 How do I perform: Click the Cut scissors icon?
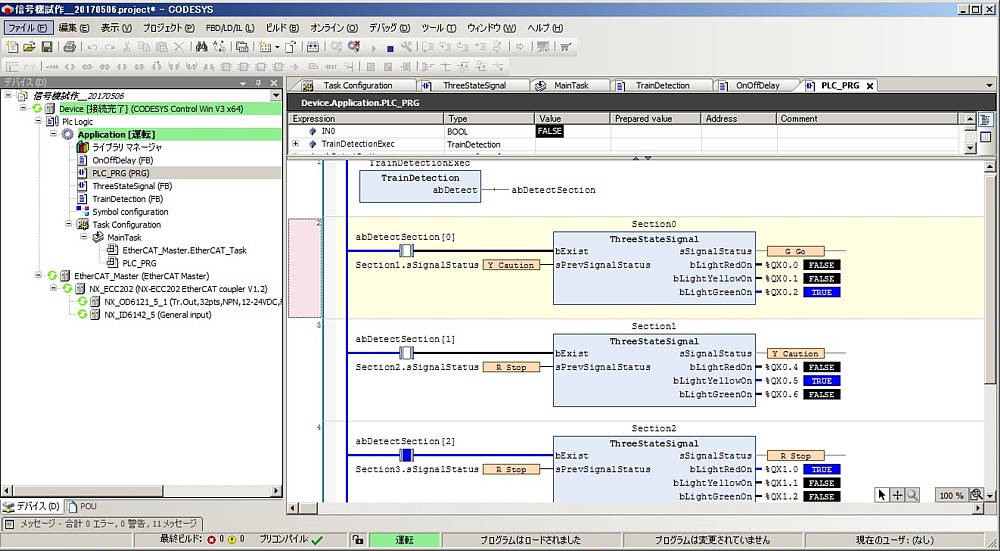(127, 47)
